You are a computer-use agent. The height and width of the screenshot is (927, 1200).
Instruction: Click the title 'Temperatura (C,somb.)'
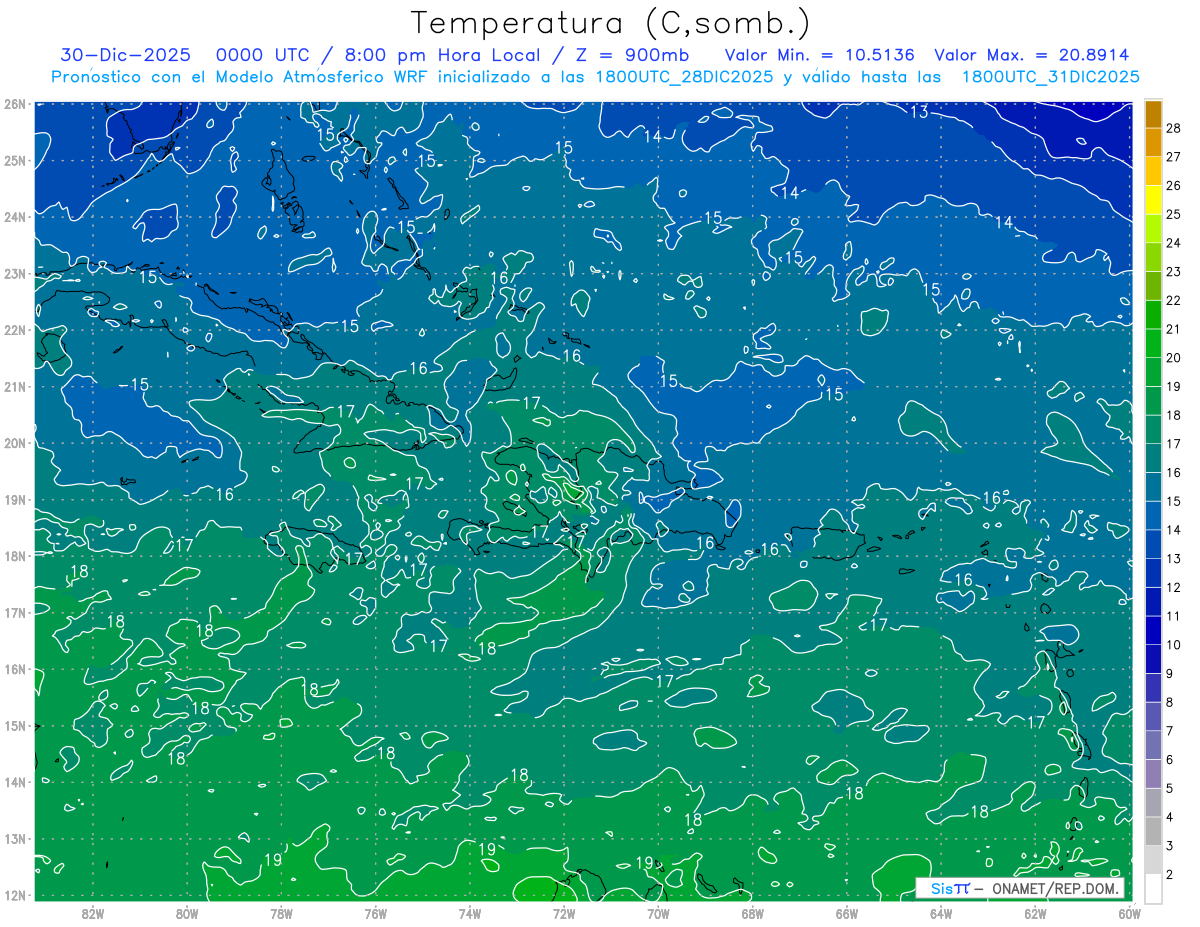click(610, 23)
